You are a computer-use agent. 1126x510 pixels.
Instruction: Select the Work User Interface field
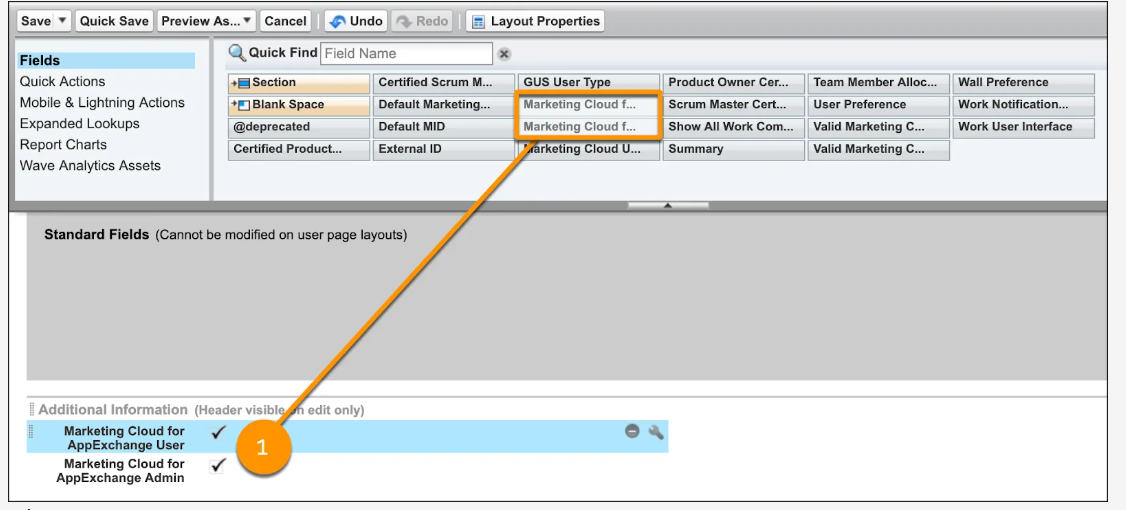point(1024,127)
